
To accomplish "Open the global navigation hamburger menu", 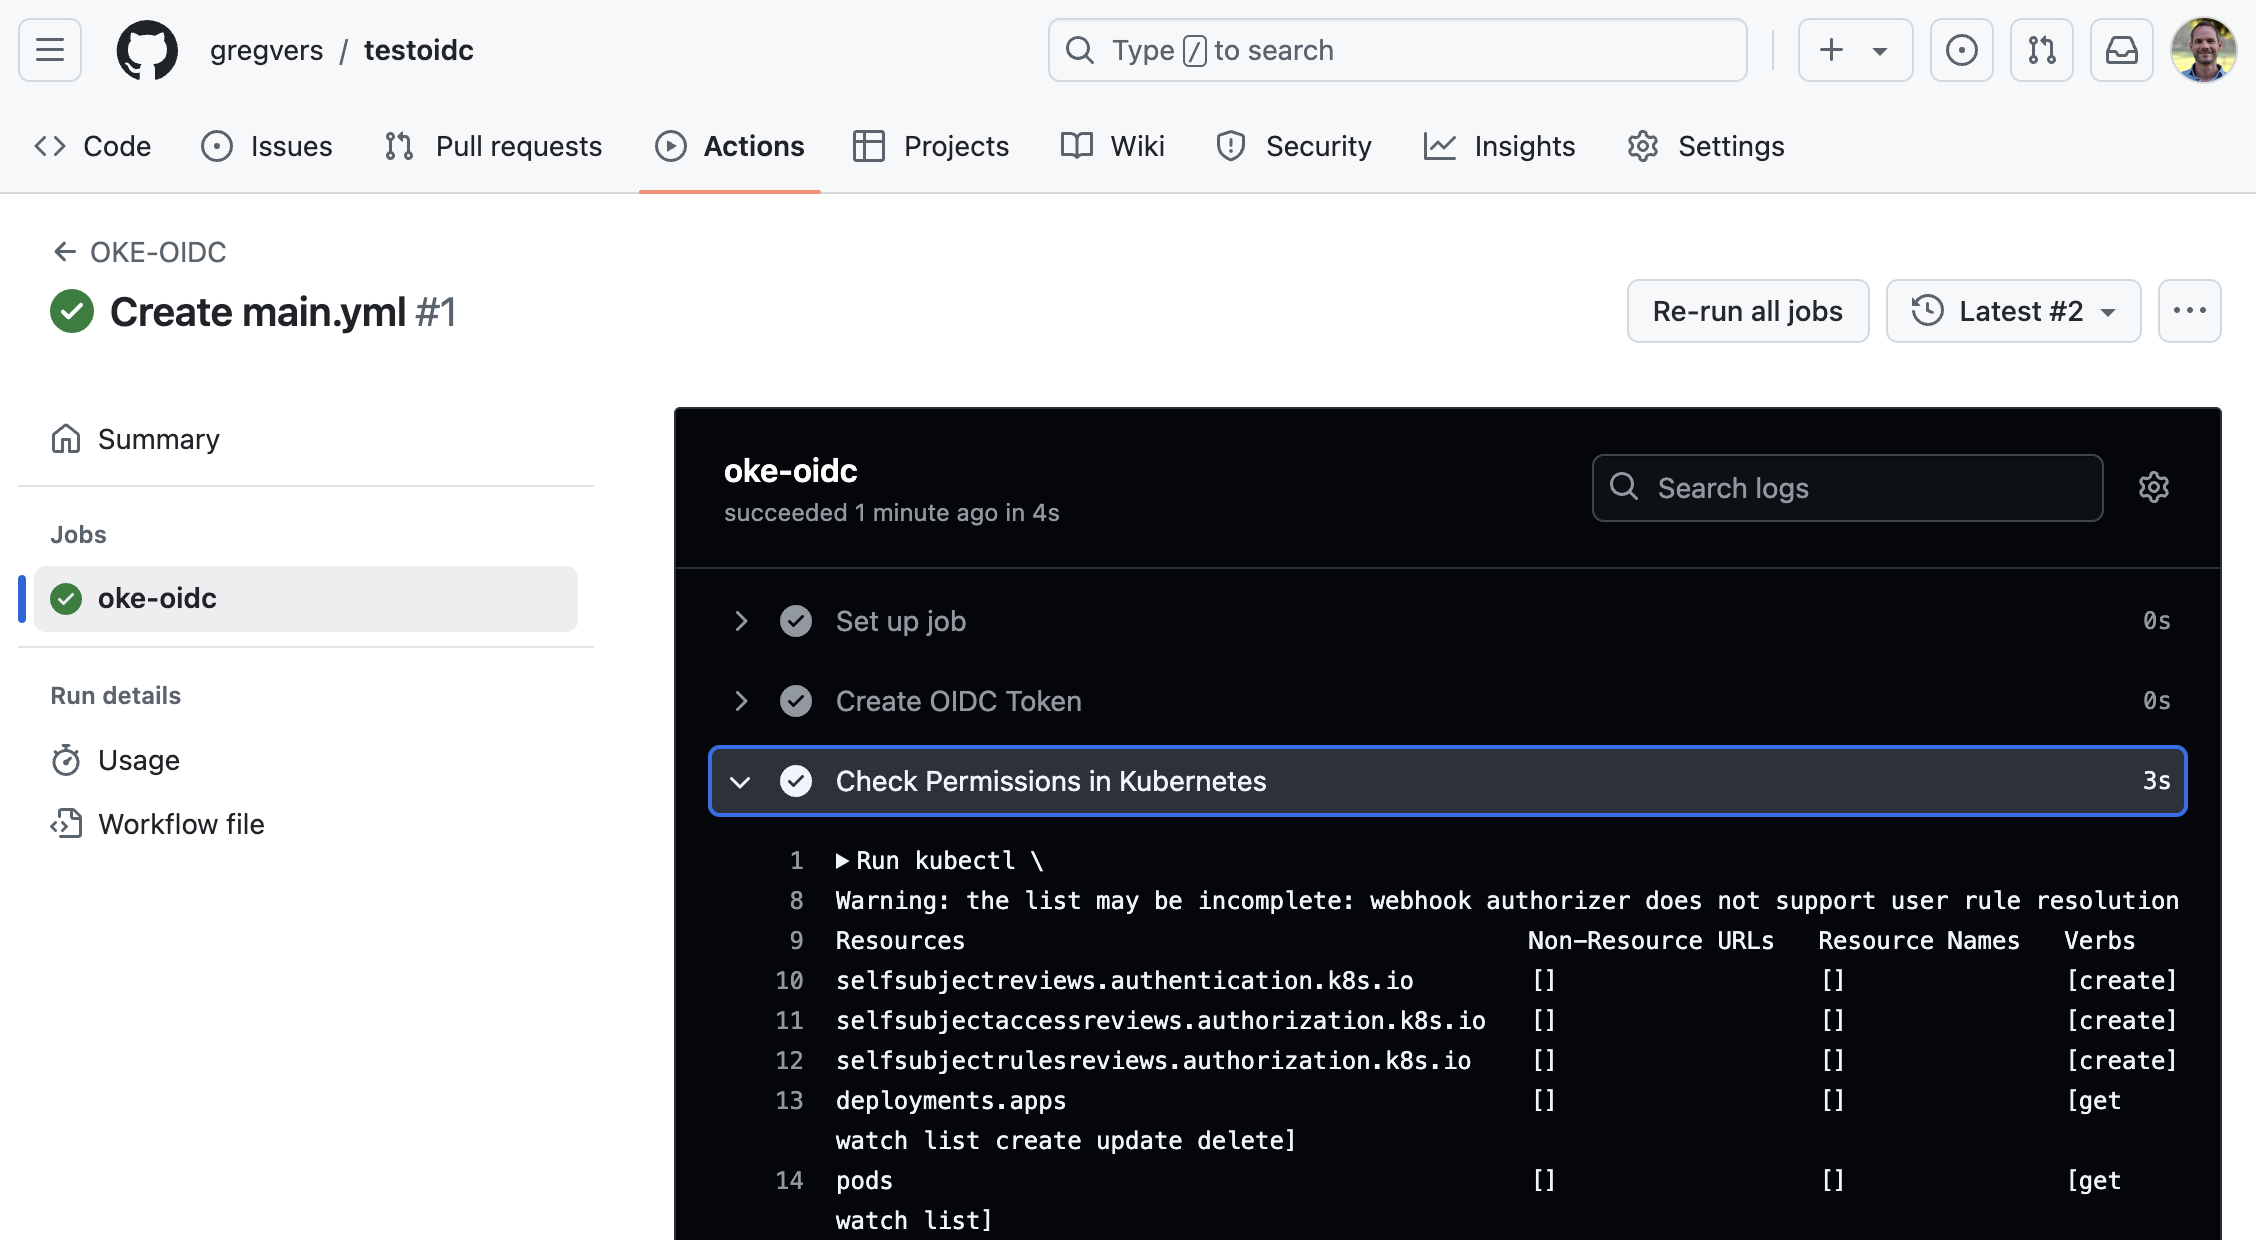I will click(49, 50).
